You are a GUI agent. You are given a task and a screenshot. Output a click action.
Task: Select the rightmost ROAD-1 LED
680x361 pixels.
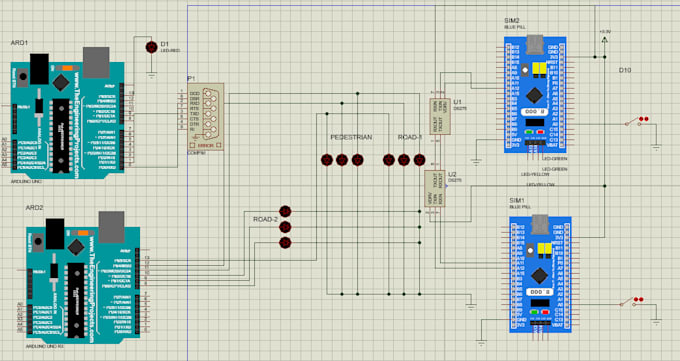pyautogui.click(x=419, y=160)
